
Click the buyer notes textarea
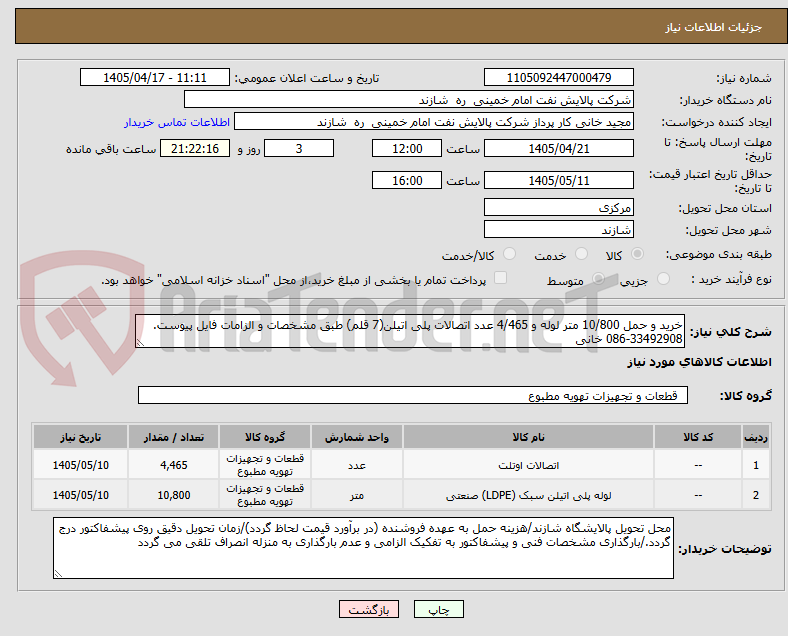tap(363, 548)
